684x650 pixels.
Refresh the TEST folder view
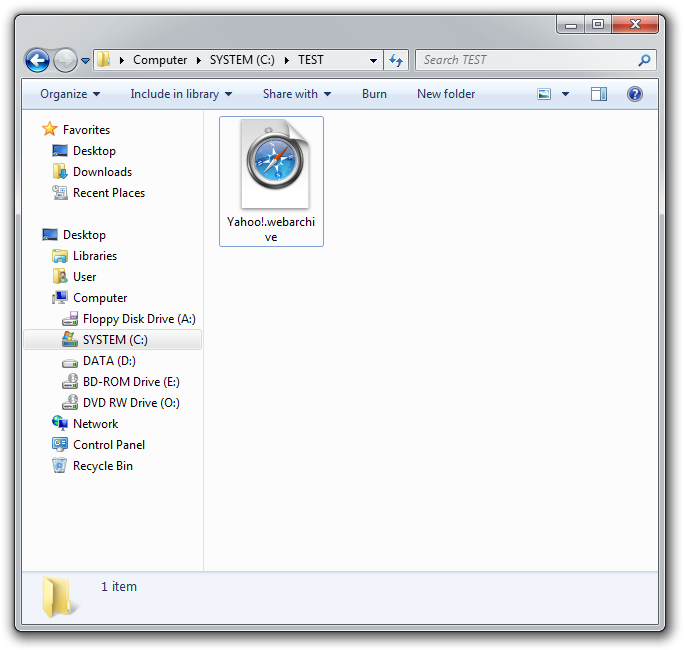coord(396,60)
